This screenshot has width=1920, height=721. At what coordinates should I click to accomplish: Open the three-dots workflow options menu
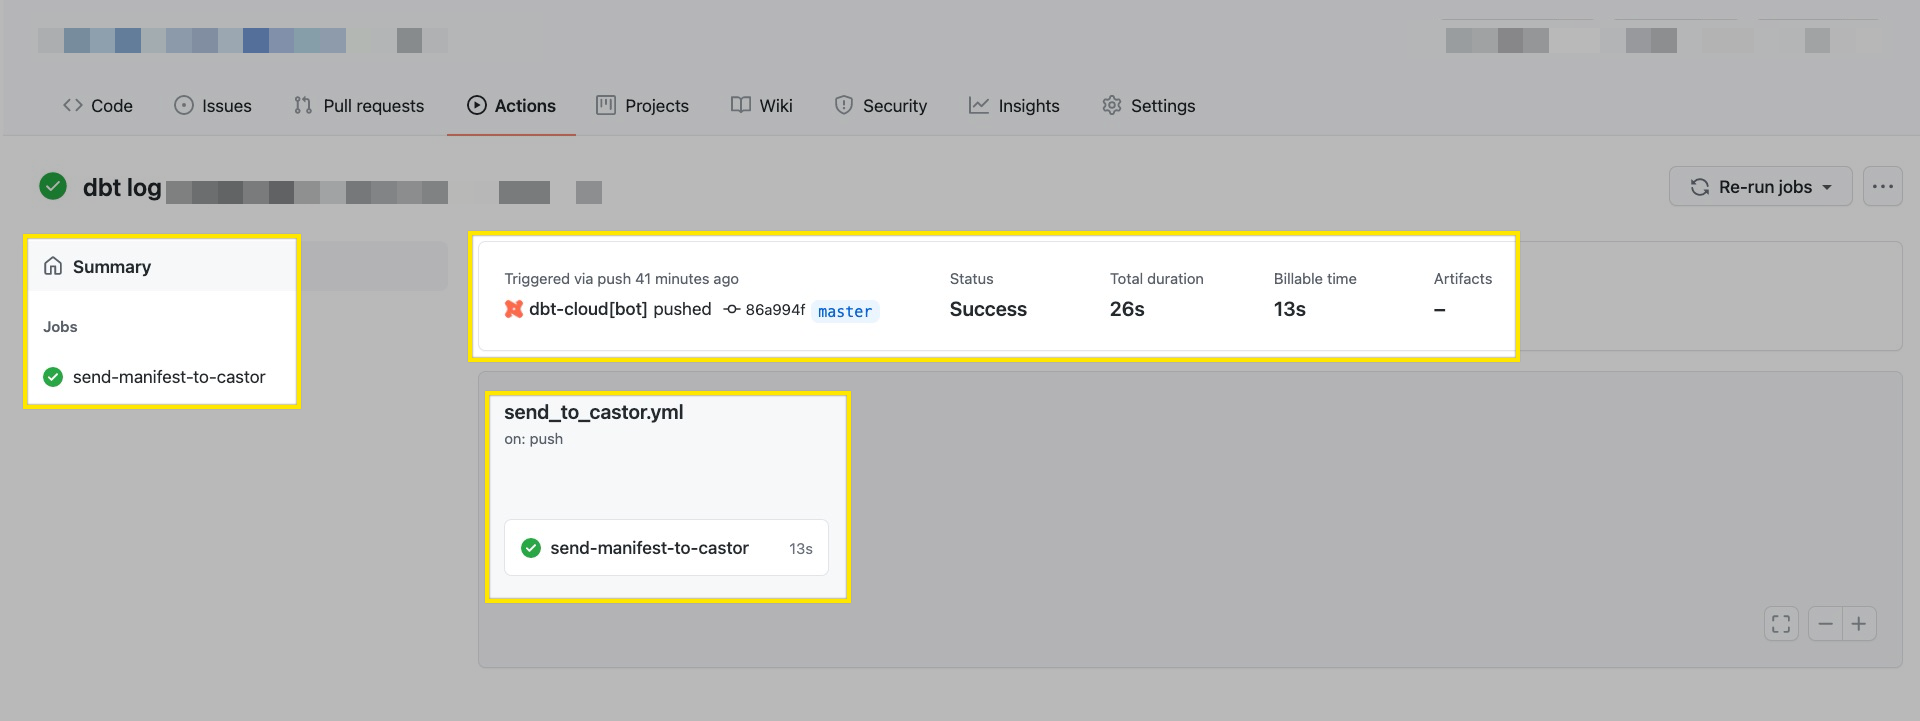pyautogui.click(x=1882, y=187)
